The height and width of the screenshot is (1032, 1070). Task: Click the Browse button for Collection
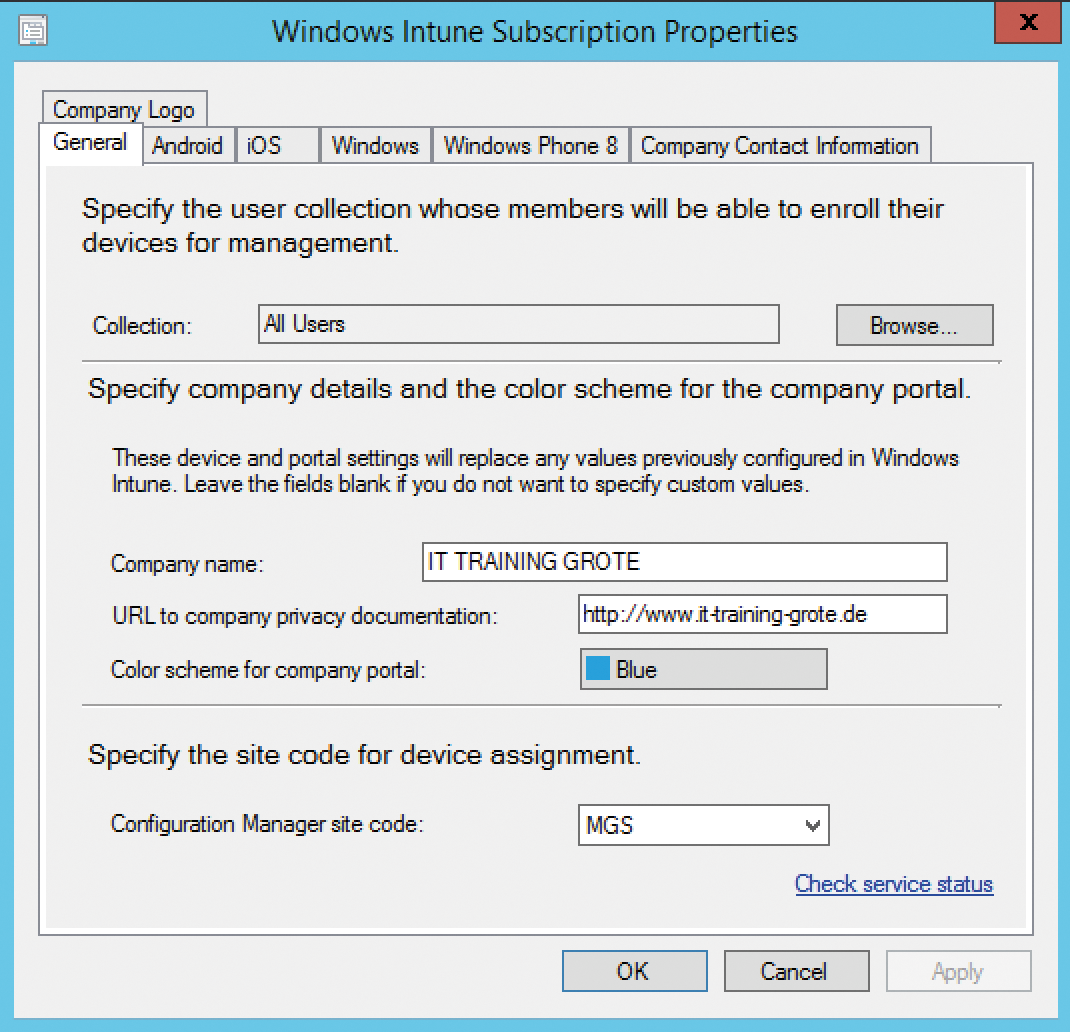913,325
